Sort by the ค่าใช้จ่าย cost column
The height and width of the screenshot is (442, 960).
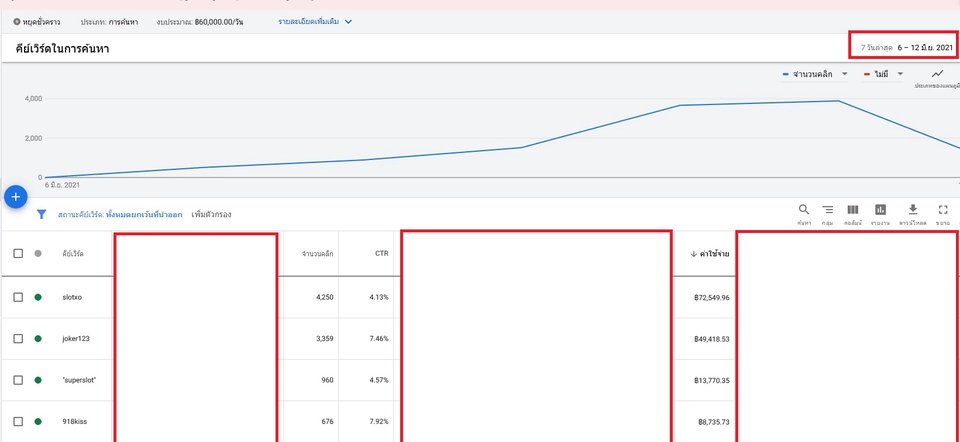pyautogui.click(x=709, y=253)
